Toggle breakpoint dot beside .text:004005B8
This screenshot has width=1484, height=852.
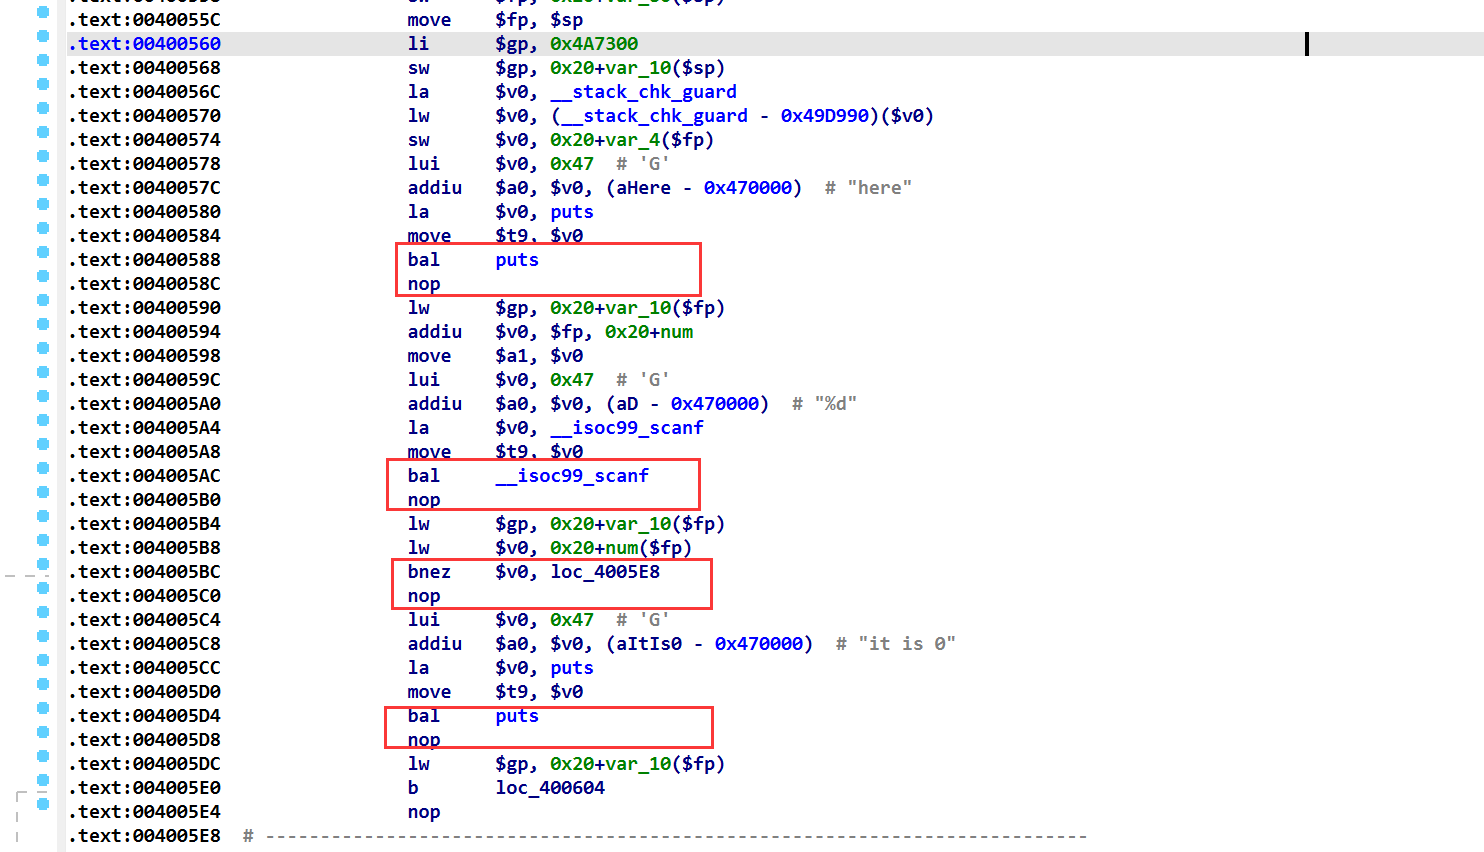point(43,540)
